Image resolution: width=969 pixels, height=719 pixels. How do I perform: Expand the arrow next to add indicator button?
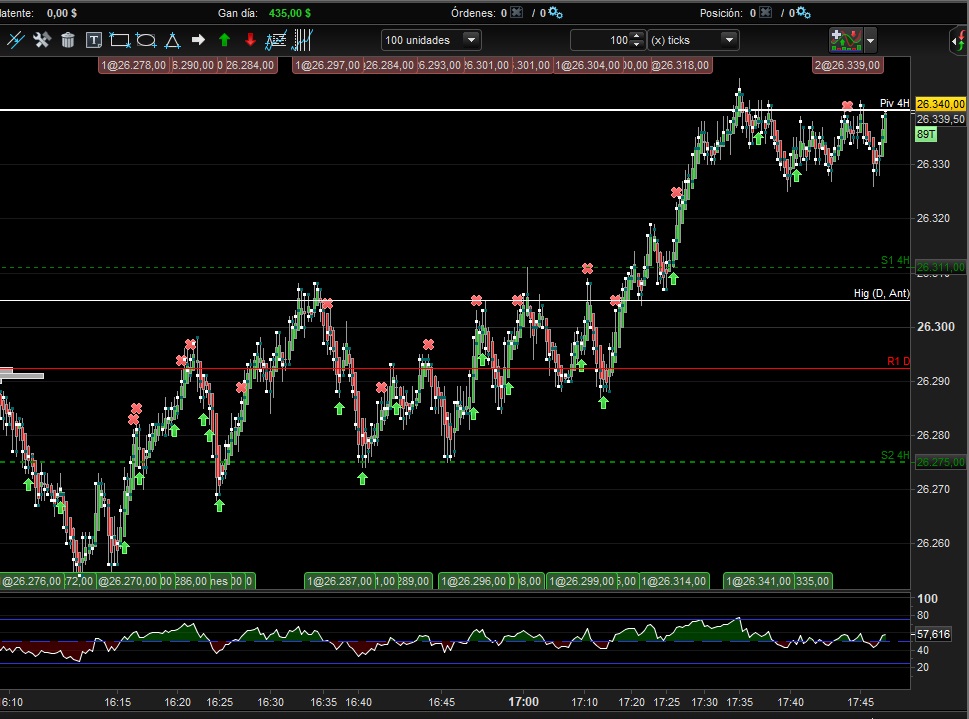coord(870,40)
